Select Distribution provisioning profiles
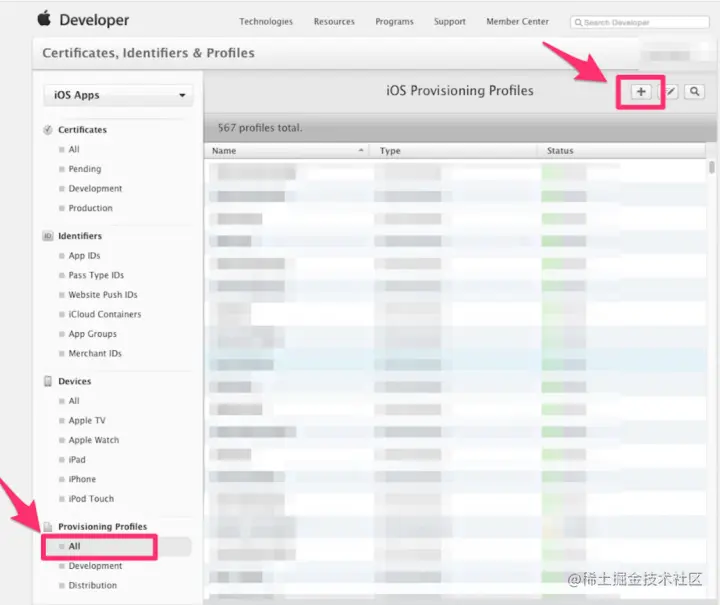 (x=92, y=585)
